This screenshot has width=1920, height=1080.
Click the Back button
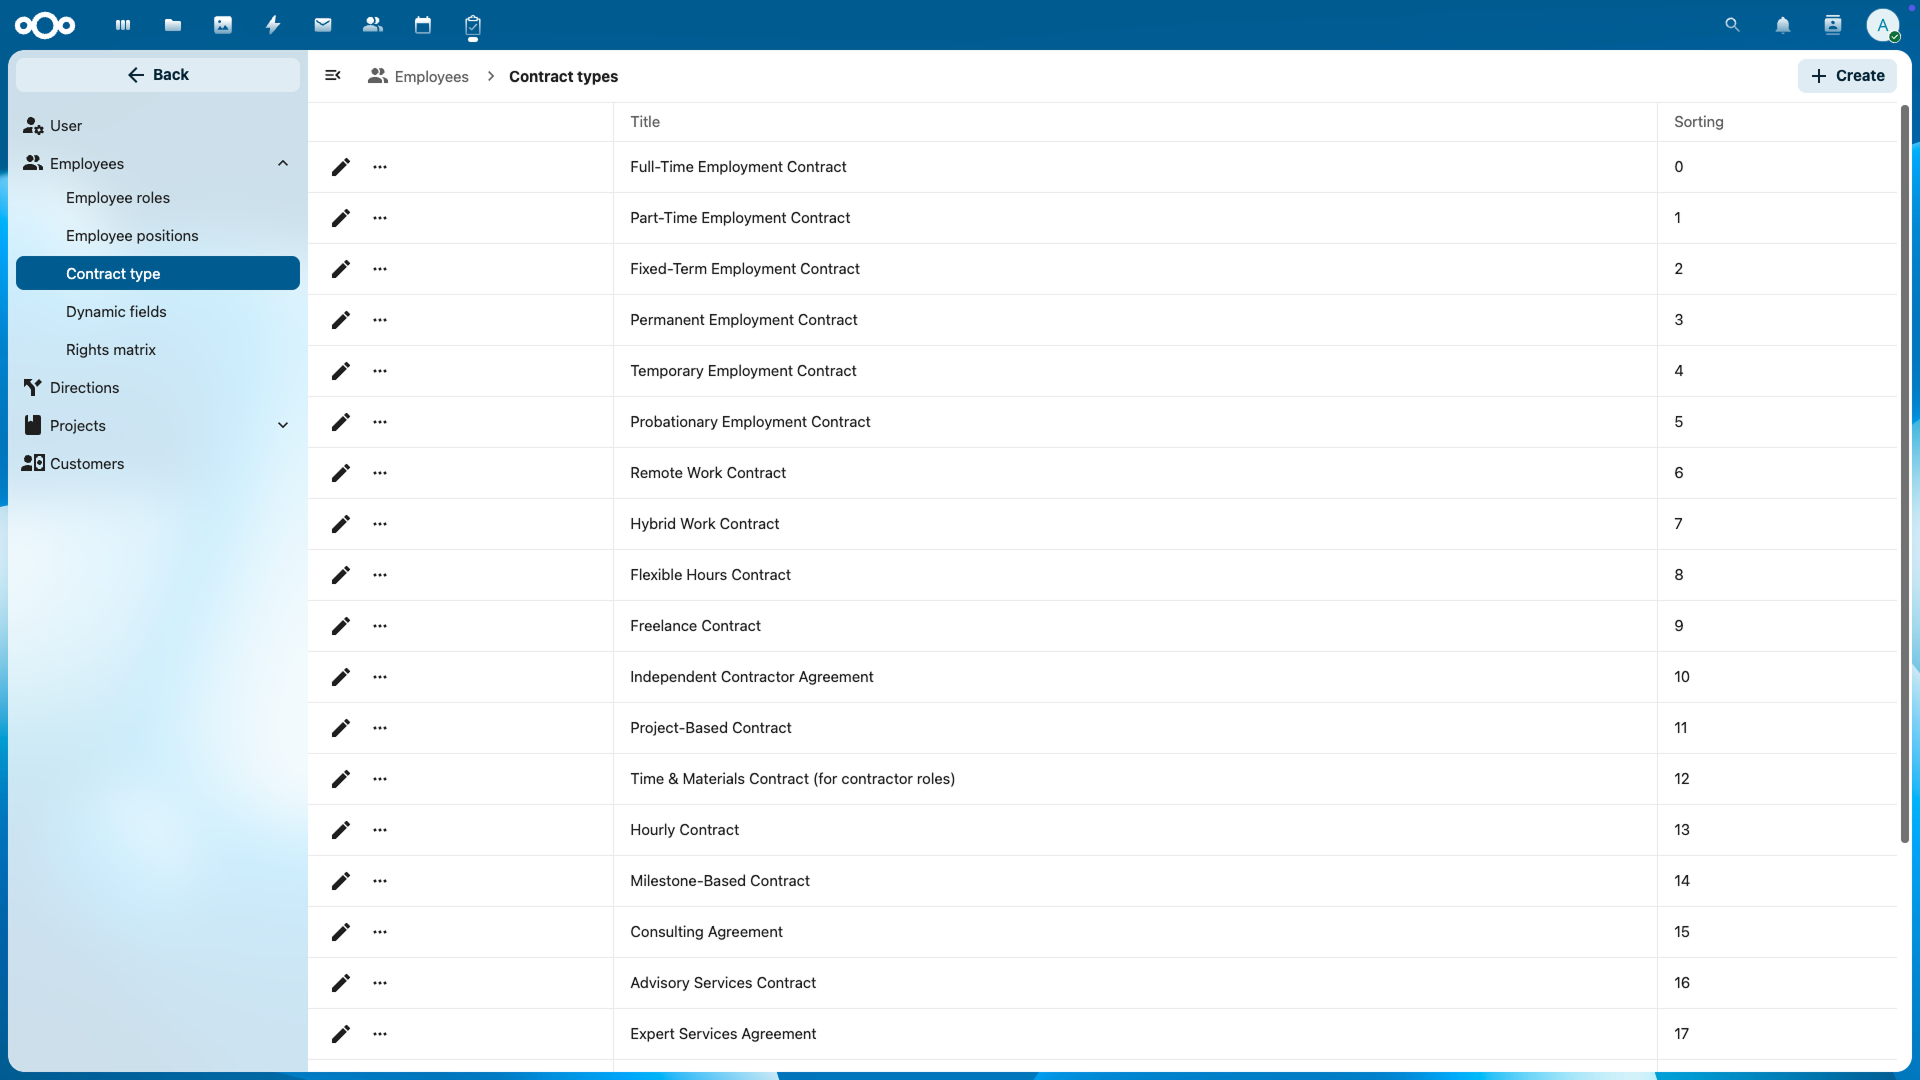click(158, 75)
